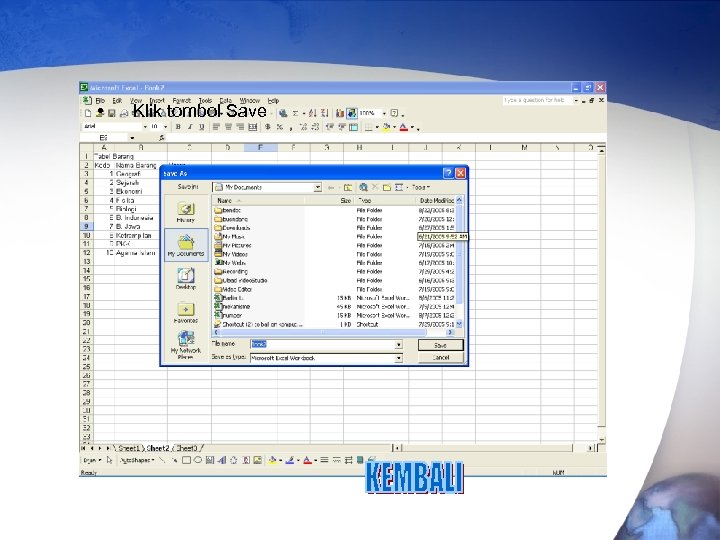Open the Edit menu
The width and height of the screenshot is (720, 540).
117,101
